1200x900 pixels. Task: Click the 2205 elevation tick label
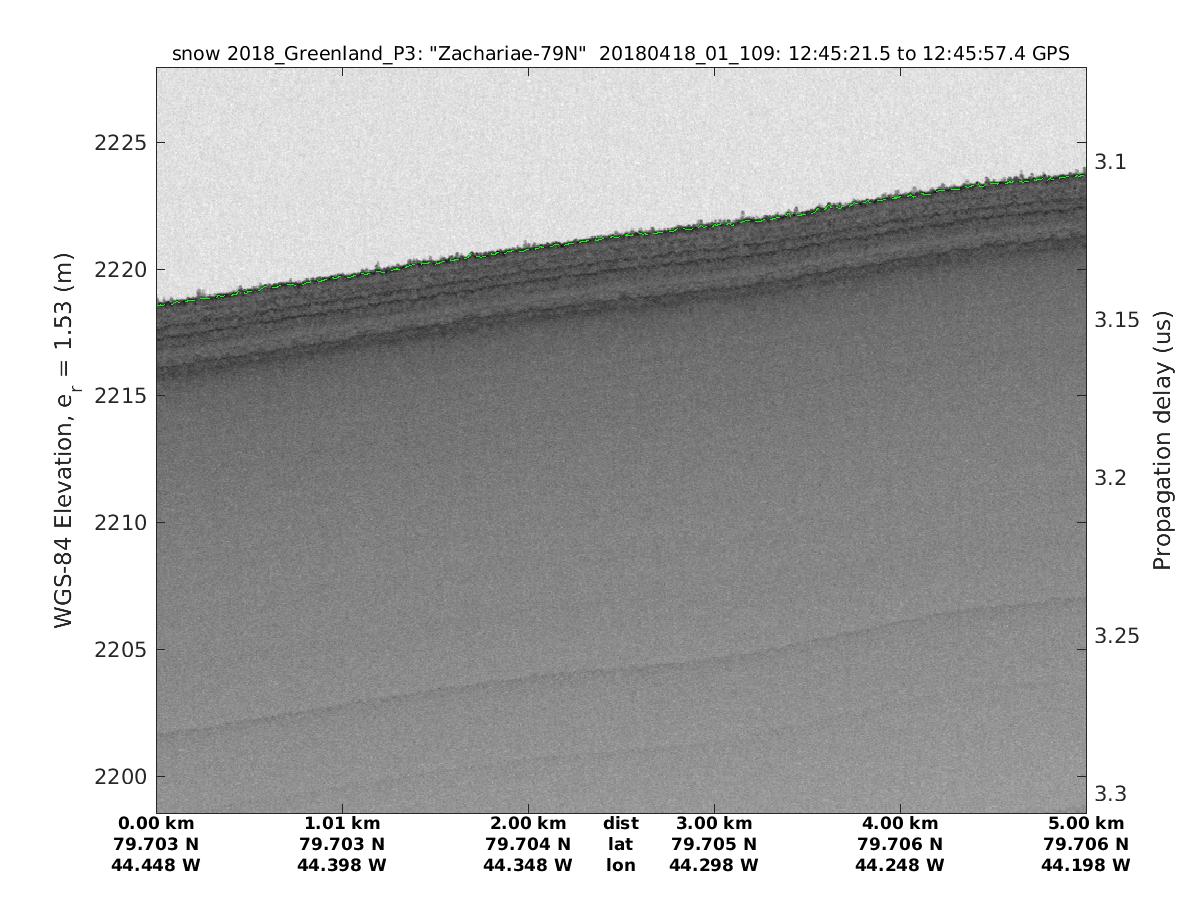tap(121, 650)
